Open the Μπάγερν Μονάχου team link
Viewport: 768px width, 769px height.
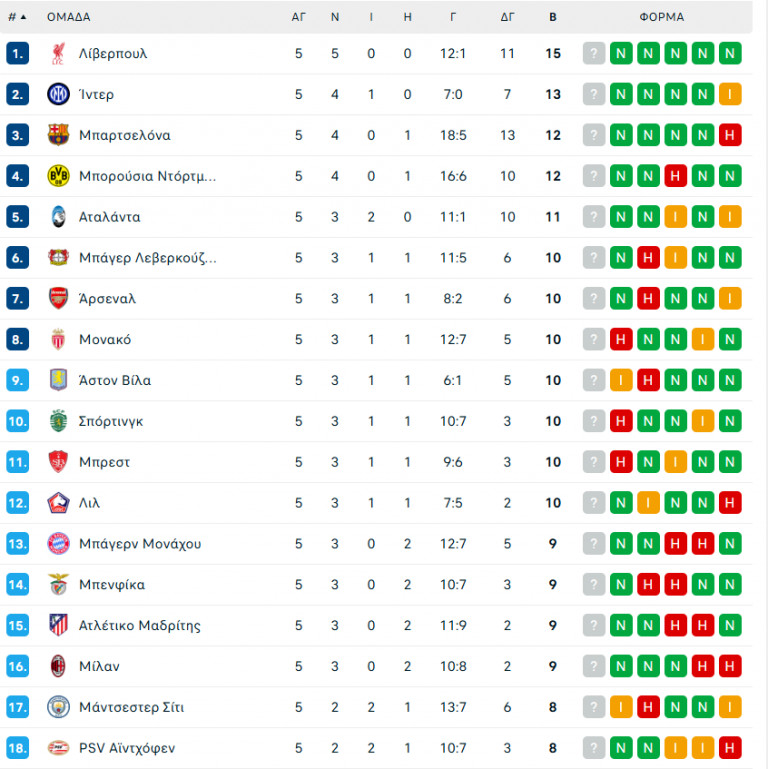pyautogui.click(x=140, y=544)
